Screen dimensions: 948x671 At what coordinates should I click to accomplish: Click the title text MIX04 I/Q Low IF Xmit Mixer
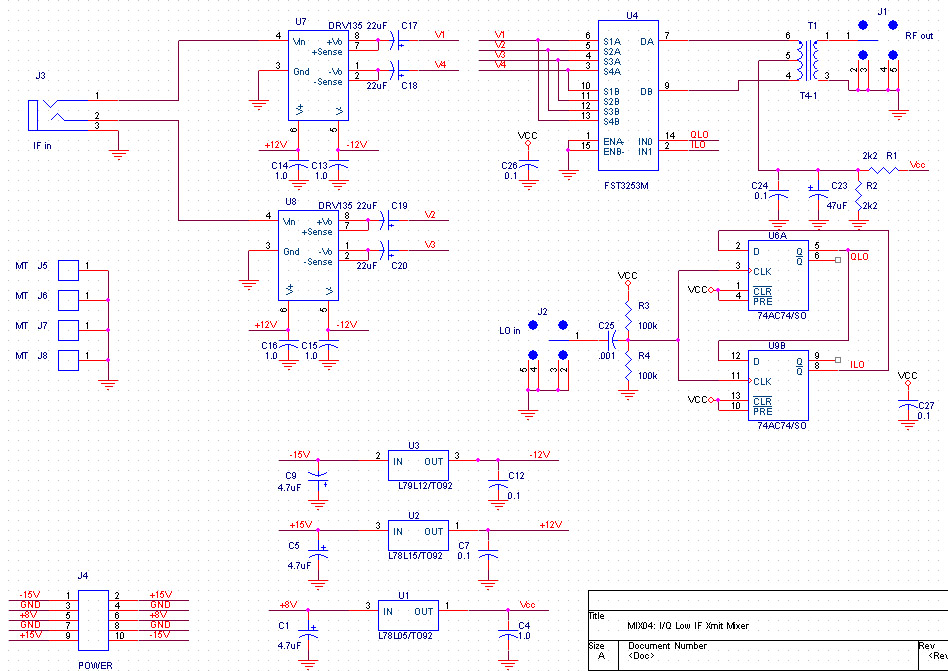[x=686, y=626]
